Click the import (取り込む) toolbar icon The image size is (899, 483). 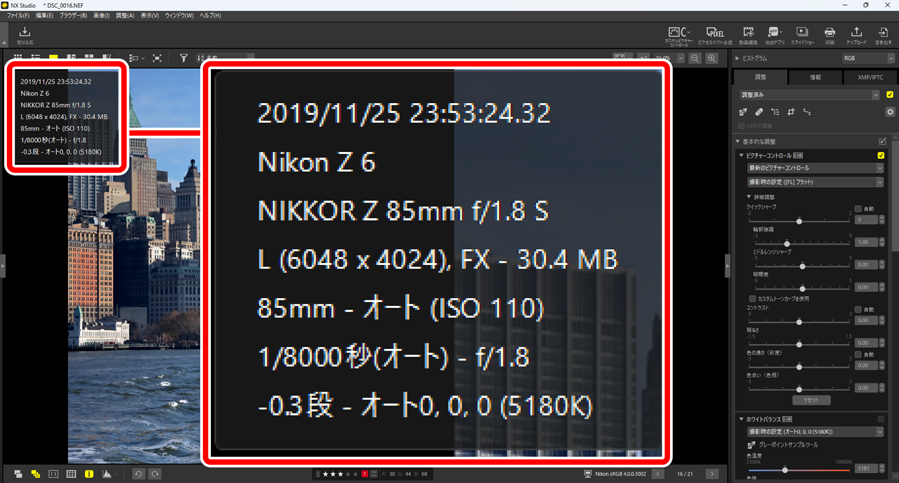25,36
